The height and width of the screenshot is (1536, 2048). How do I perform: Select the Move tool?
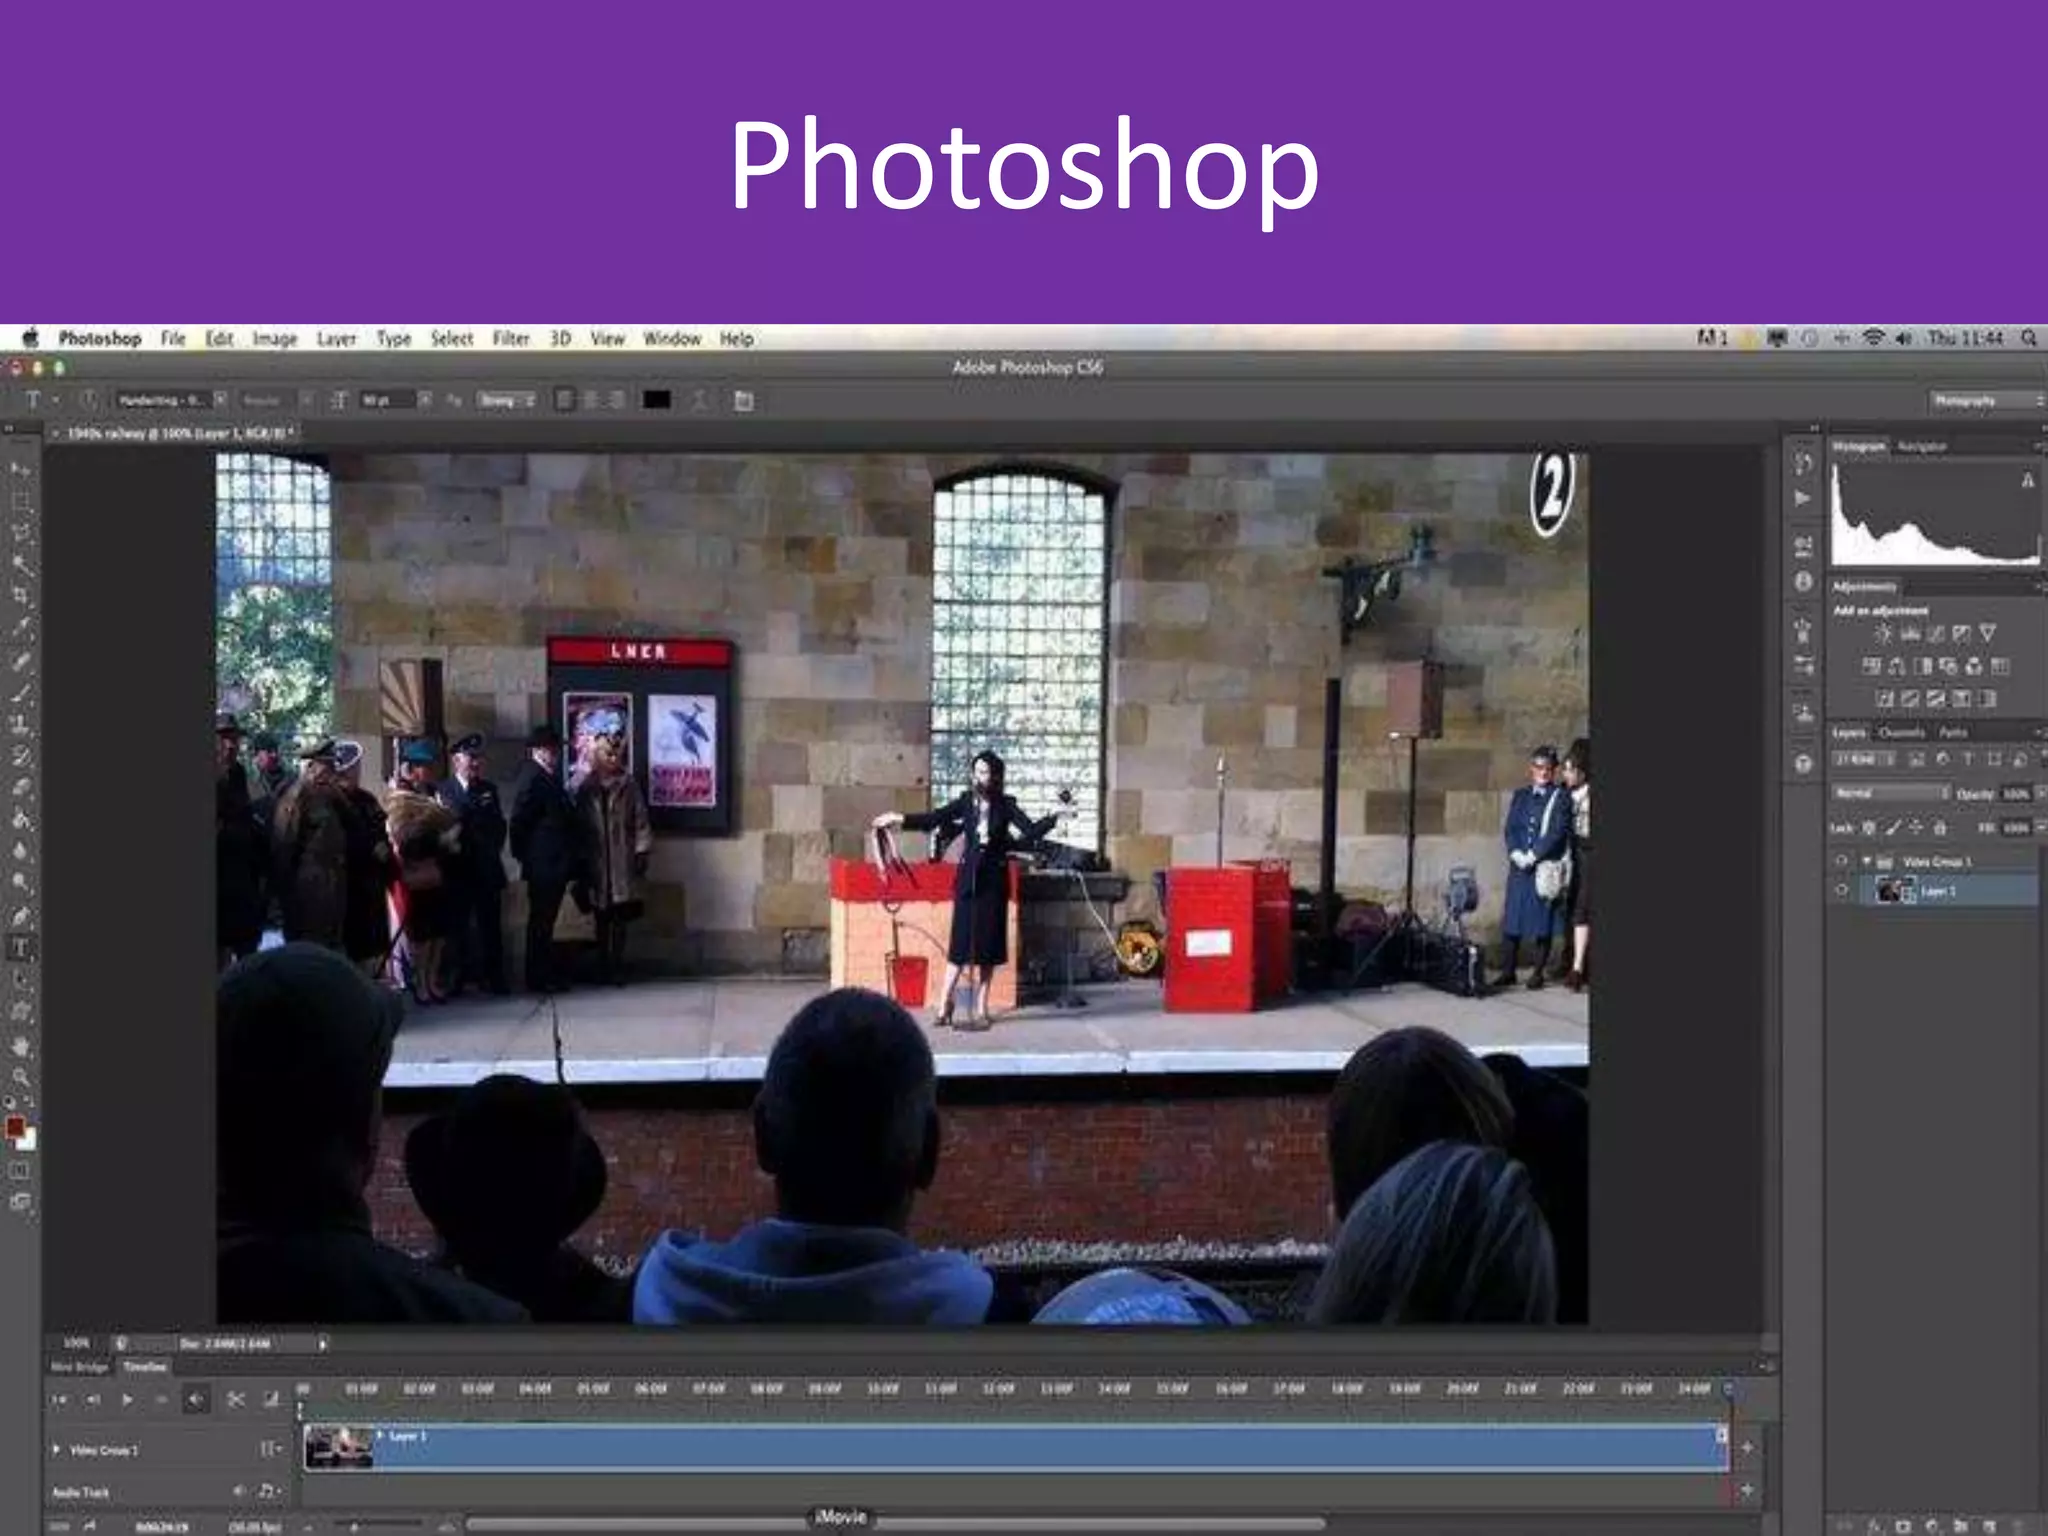coord(20,469)
